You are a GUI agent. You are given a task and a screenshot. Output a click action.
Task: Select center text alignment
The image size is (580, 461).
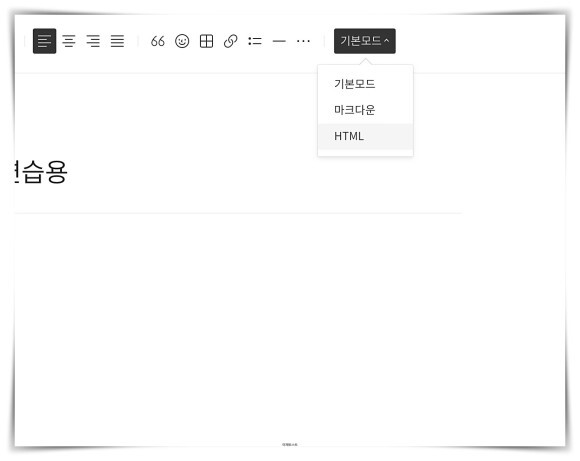click(x=69, y=41)
